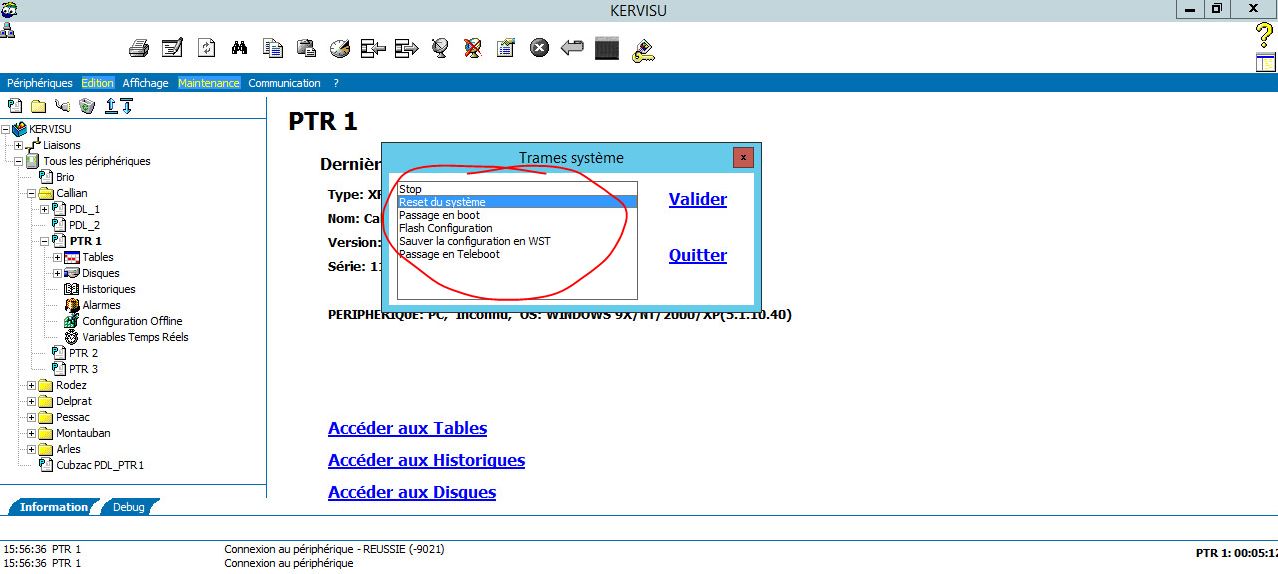Click the yellow help question mark icon
Viewport: 1278px width, 574px height.
click(1265, 34)
